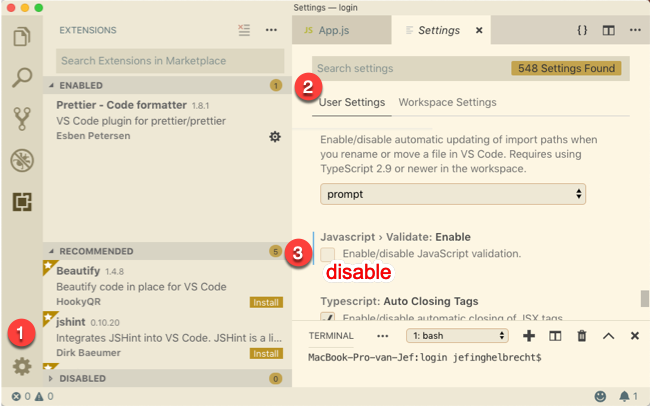The image size is (650, 406).
Task: Click HookyQR publisher name
Action: (x=78, y=301)
